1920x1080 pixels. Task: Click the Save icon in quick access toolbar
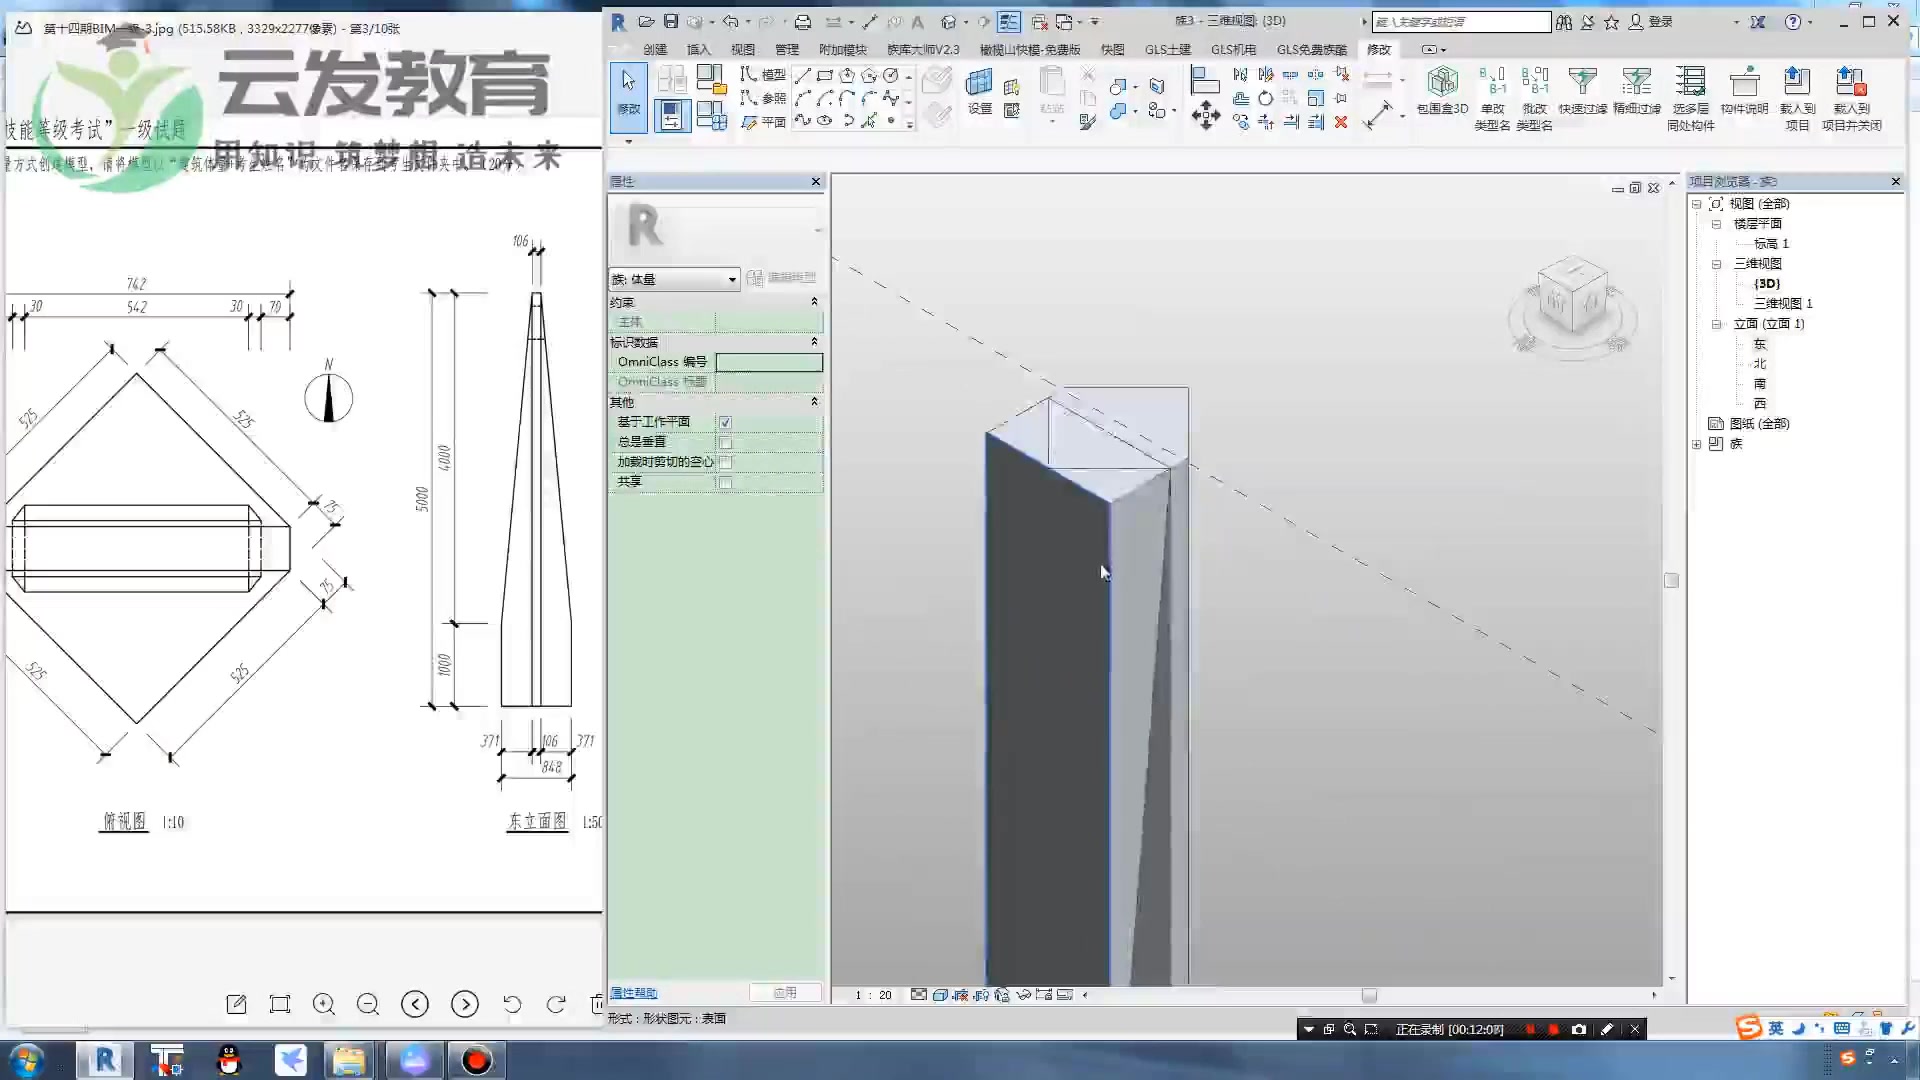671,21
